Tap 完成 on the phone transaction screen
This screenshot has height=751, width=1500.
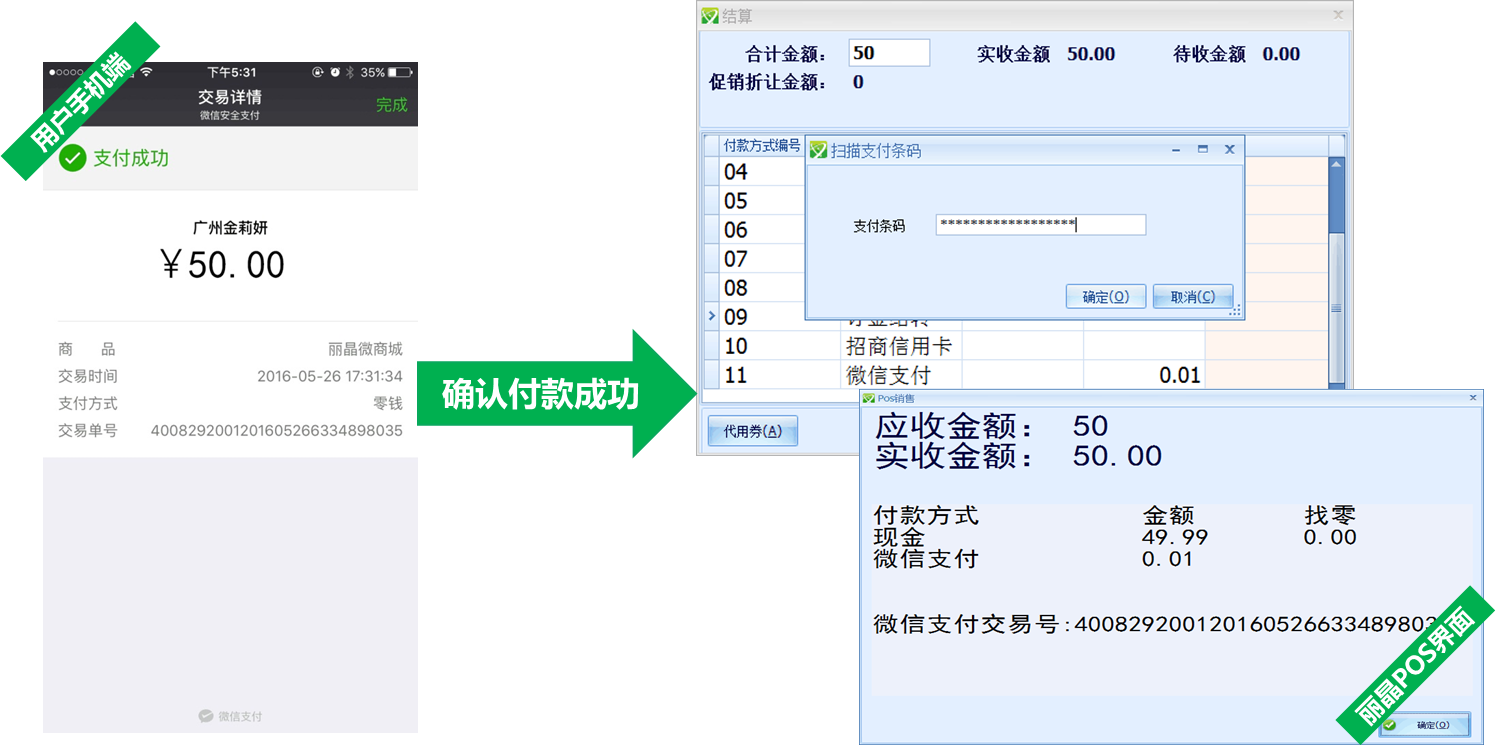coord(391,105)
